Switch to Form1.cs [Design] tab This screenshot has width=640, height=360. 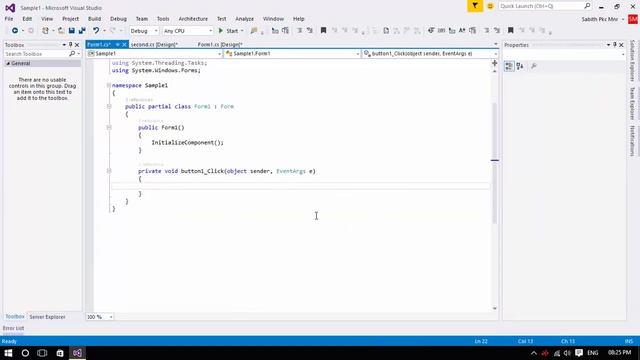coord(220,44)
